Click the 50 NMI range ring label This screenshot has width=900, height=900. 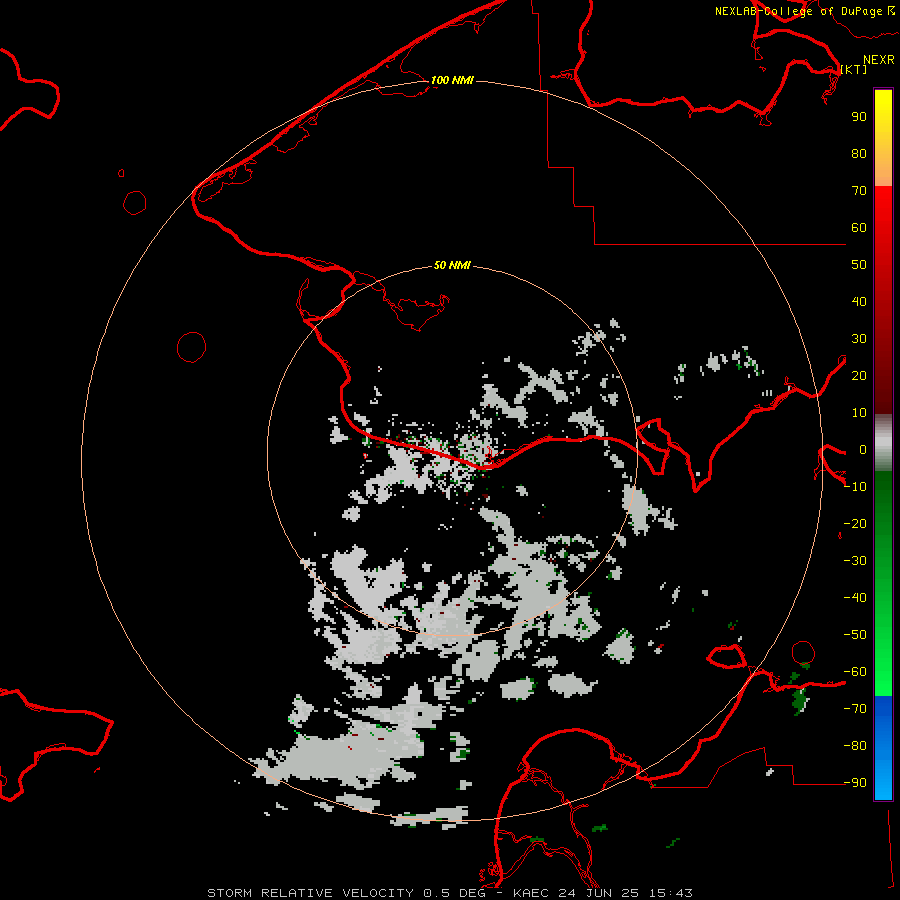[x=452, y=265]
